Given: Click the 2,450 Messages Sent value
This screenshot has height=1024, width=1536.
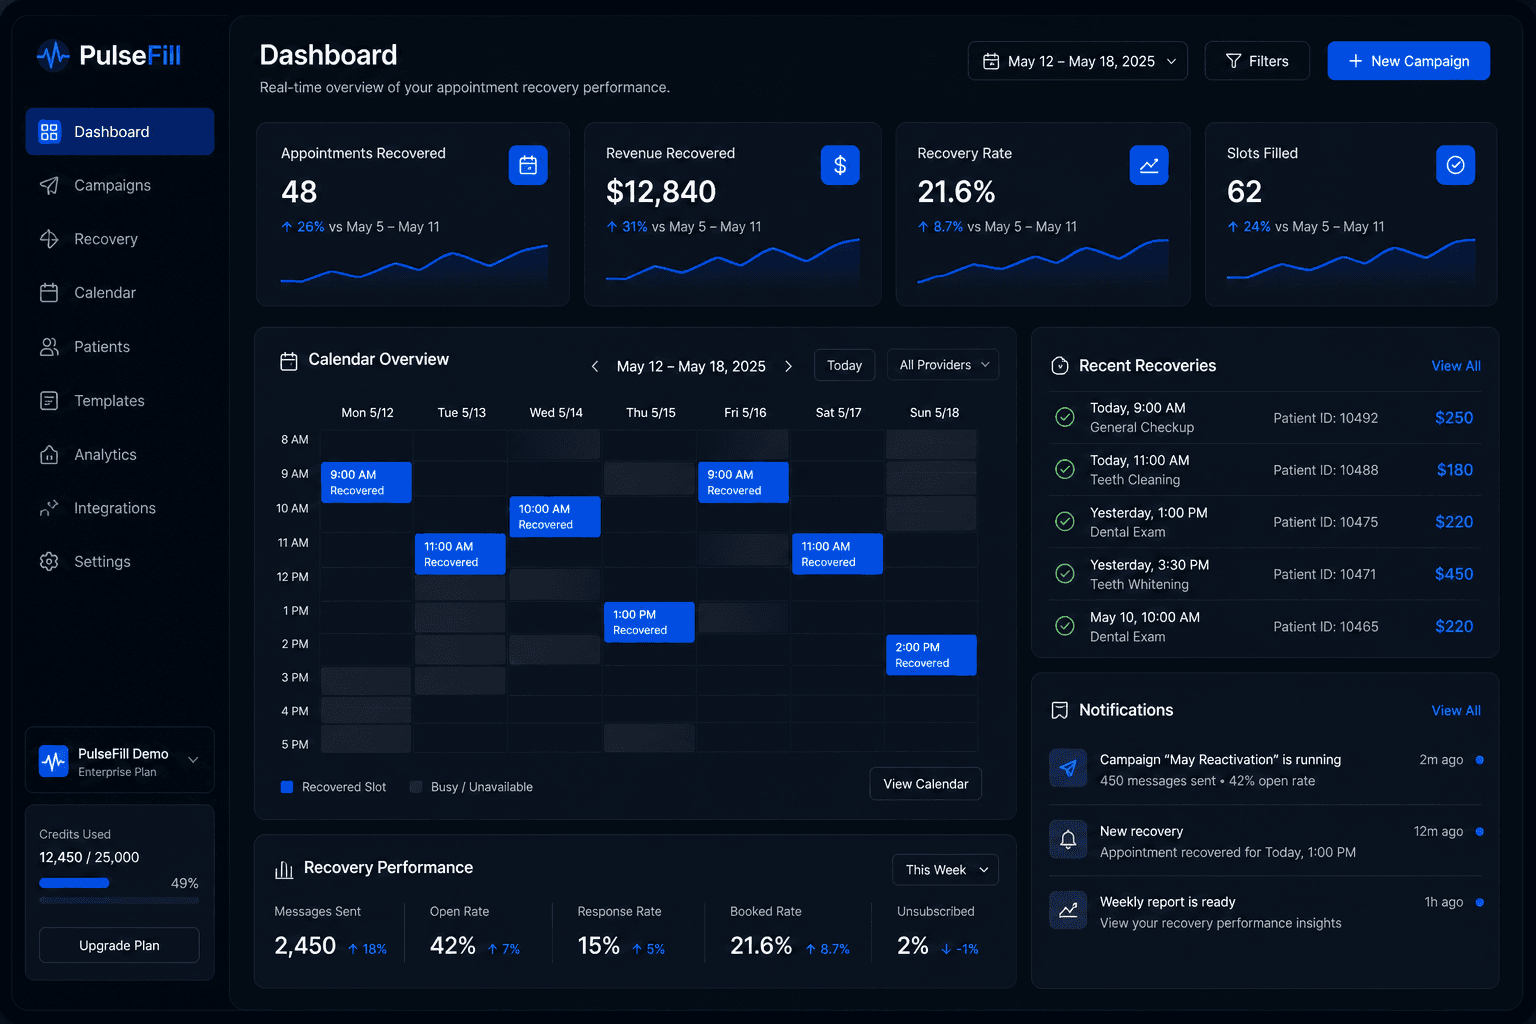Looking at the screenshot, I should click(x=305, y=946).
